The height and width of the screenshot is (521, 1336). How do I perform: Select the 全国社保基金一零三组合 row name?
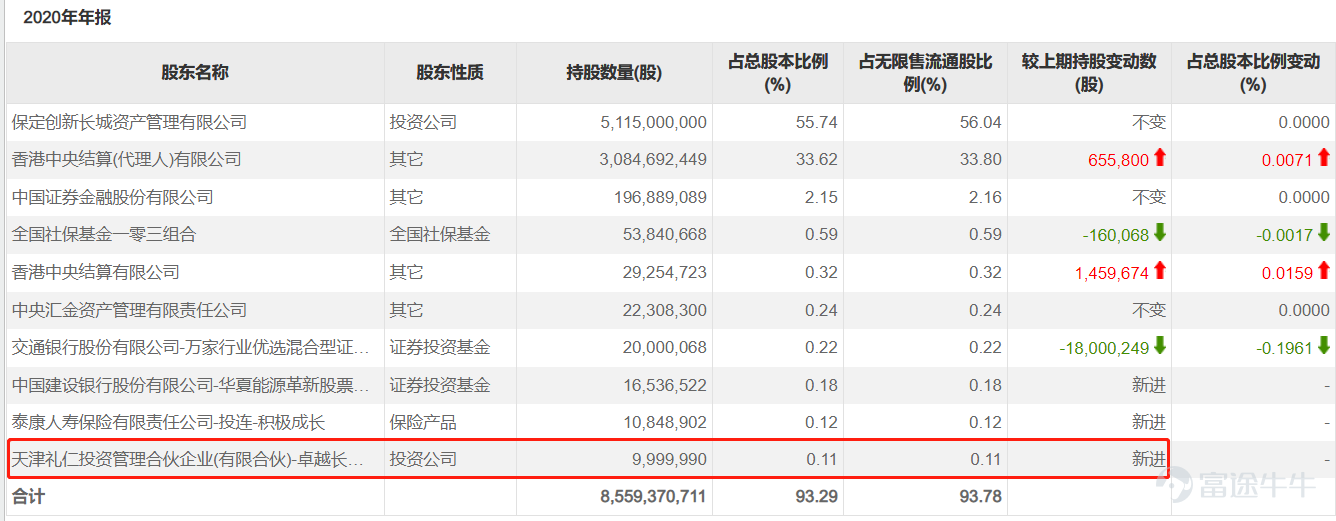coord(104,235)
